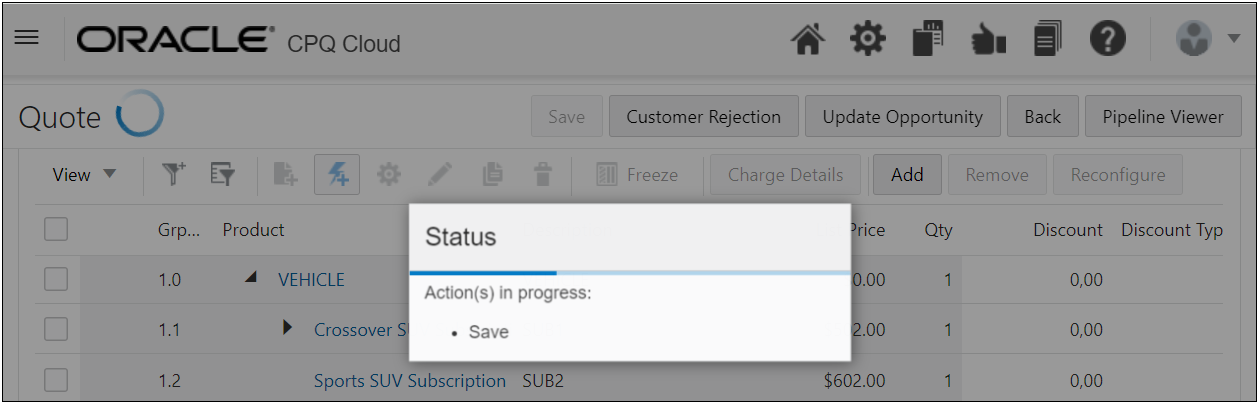Click the Customer Rejection button

[703, 117]
